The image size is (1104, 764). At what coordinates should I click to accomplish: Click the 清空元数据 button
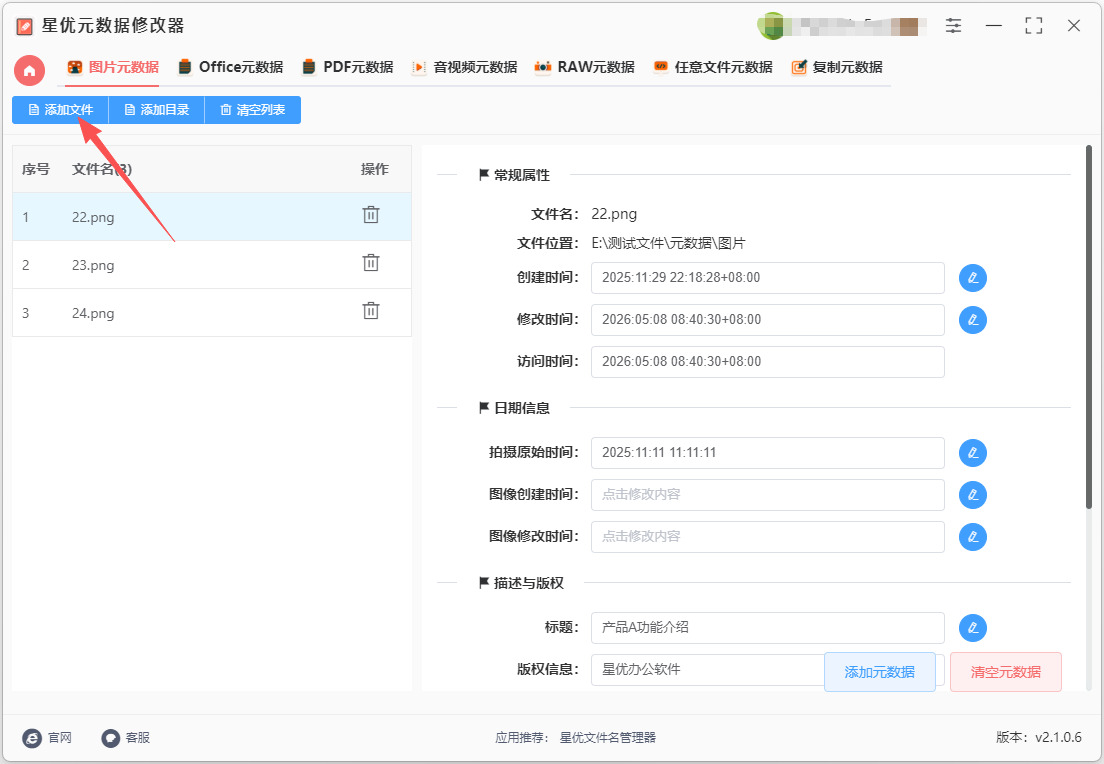click(1005, 672)
